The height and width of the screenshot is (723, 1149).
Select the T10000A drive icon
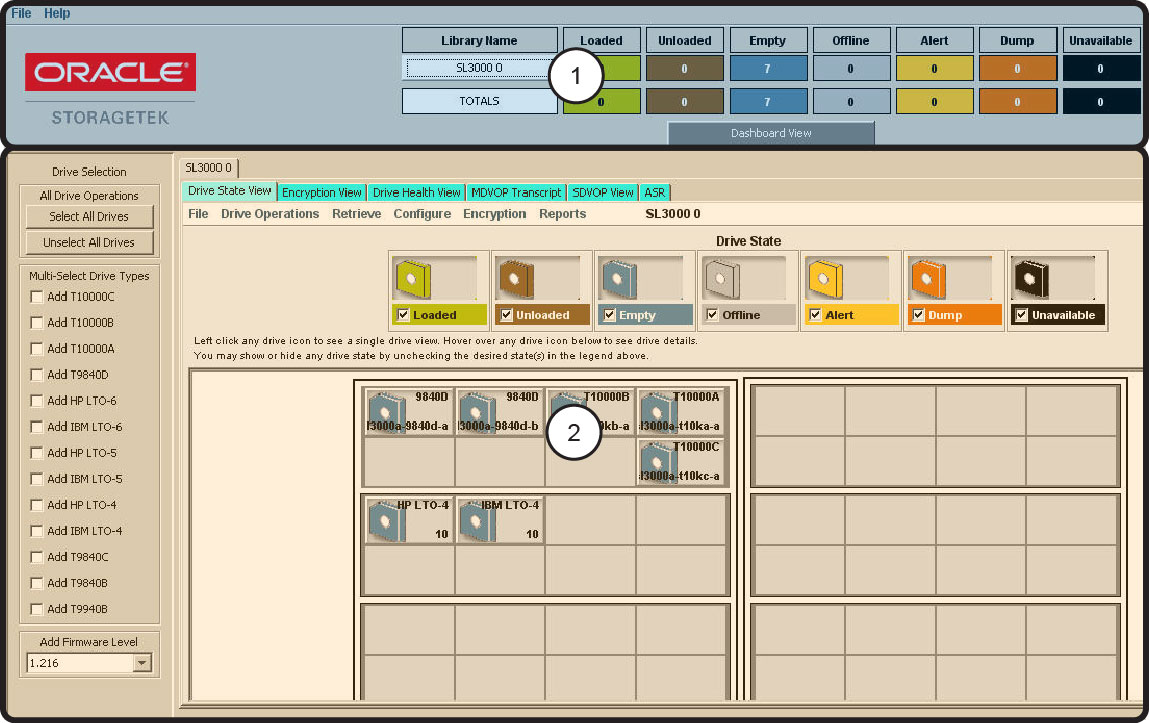(x=657, y=412)
